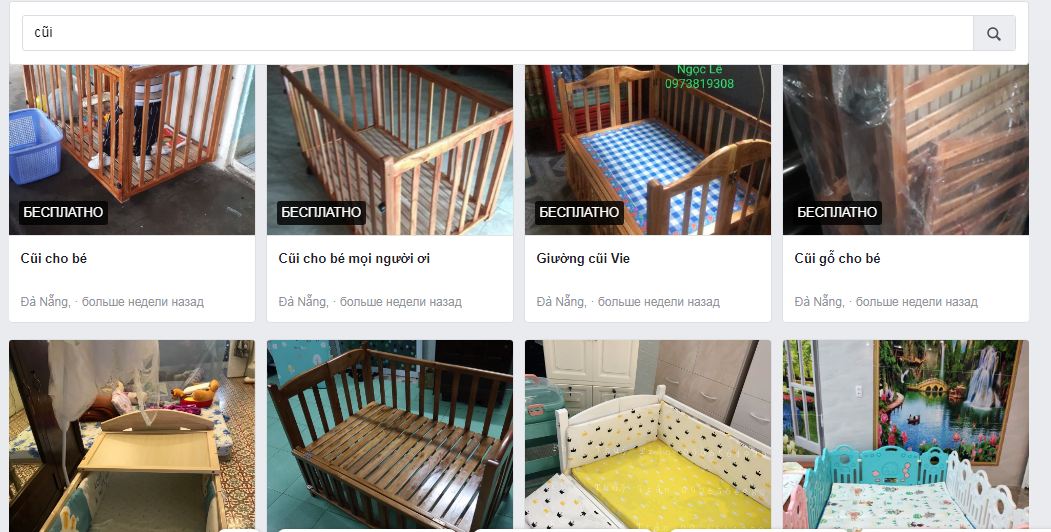Click БЕСПЛАТНО badge on 'Cũi cho bé' photo
1051x532 pixels.
63,212
